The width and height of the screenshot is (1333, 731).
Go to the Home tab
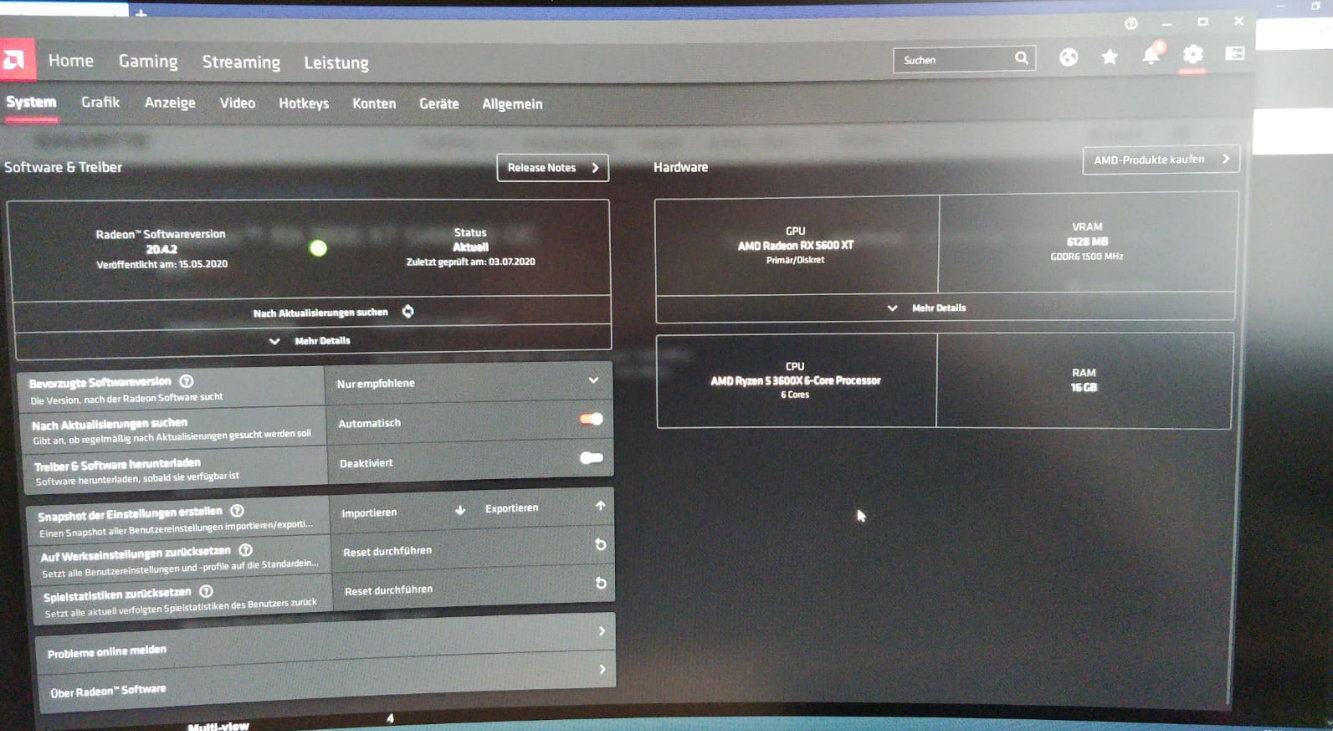click(x=71, y=61)
